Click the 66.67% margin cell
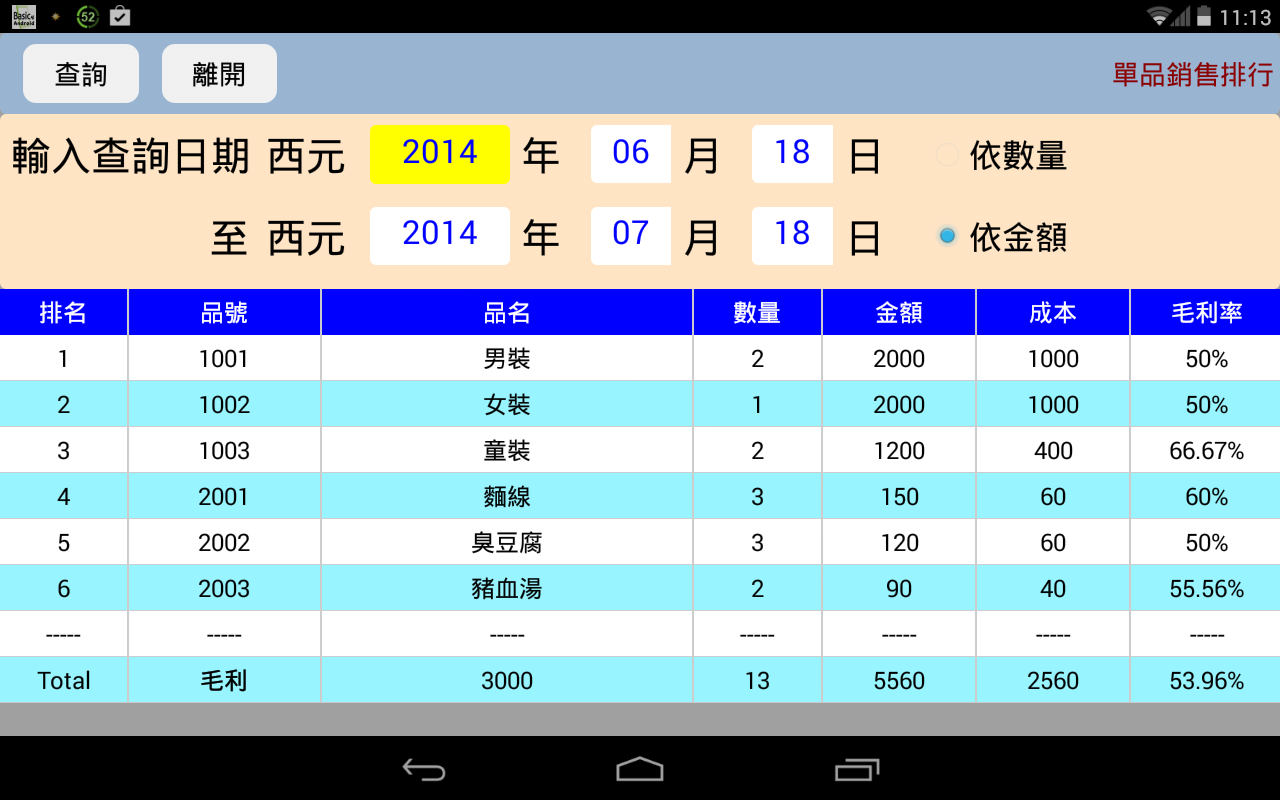1280x800 pixels. pos(1206,450)
